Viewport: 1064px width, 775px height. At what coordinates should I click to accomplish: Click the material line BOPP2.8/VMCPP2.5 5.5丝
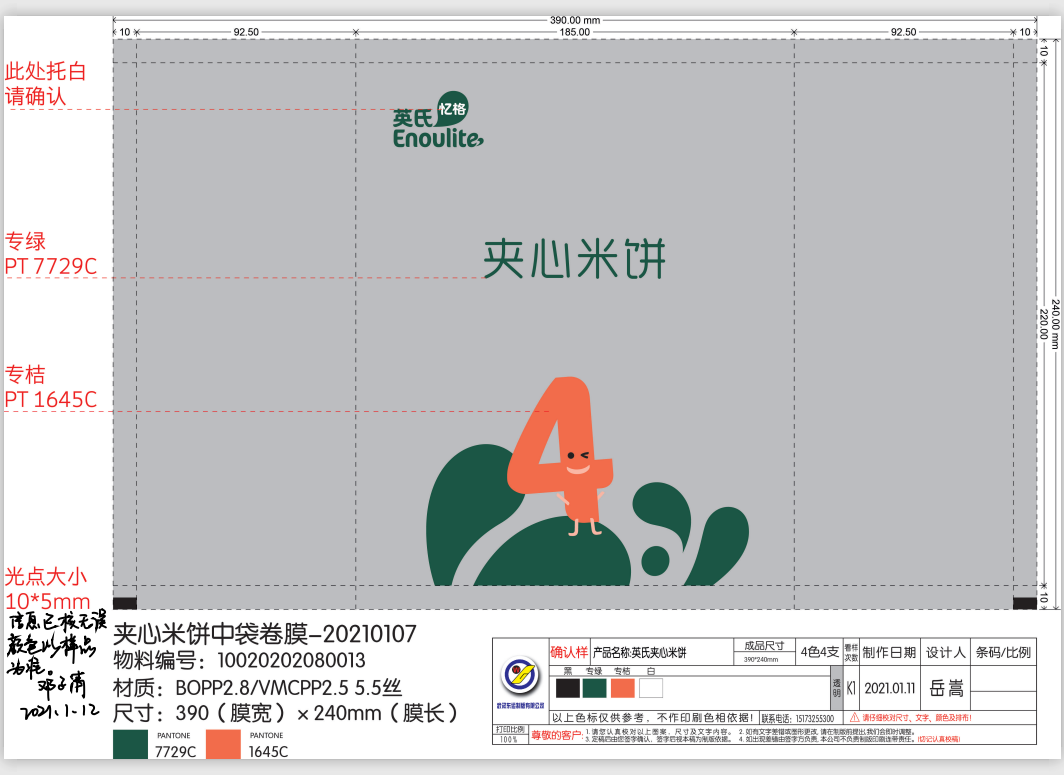[257, 688]
